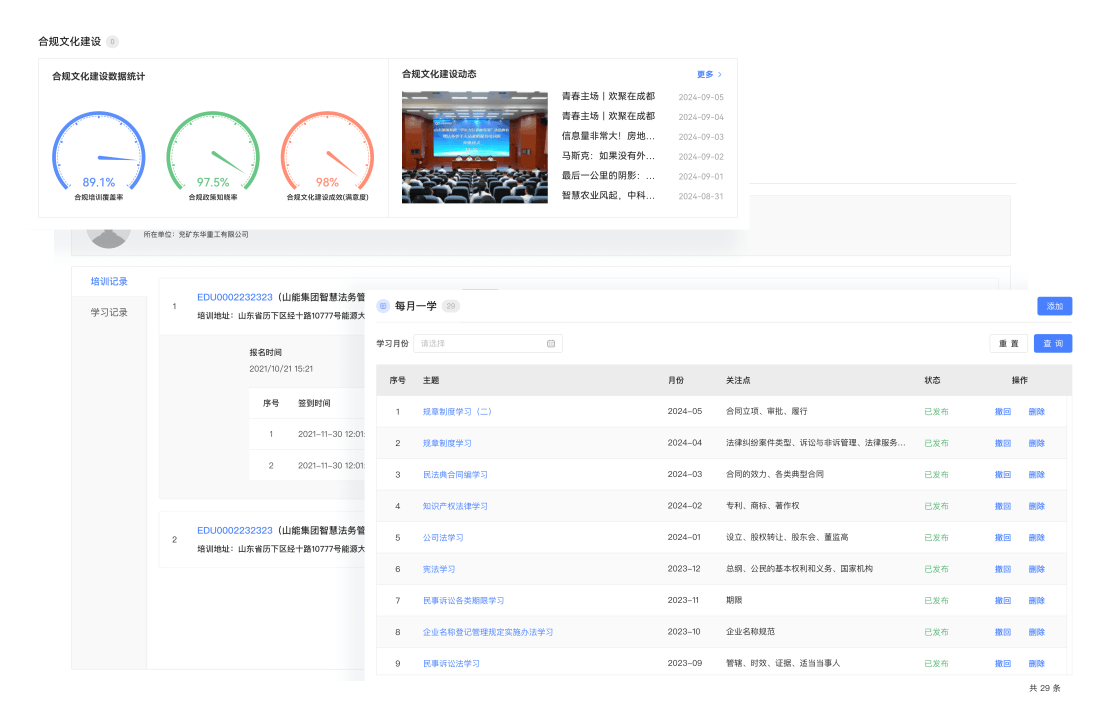Click 删除 for 知识产权法律学习 row
Viewport: 1106px width, 720px height.
[x=1036, y=506]
